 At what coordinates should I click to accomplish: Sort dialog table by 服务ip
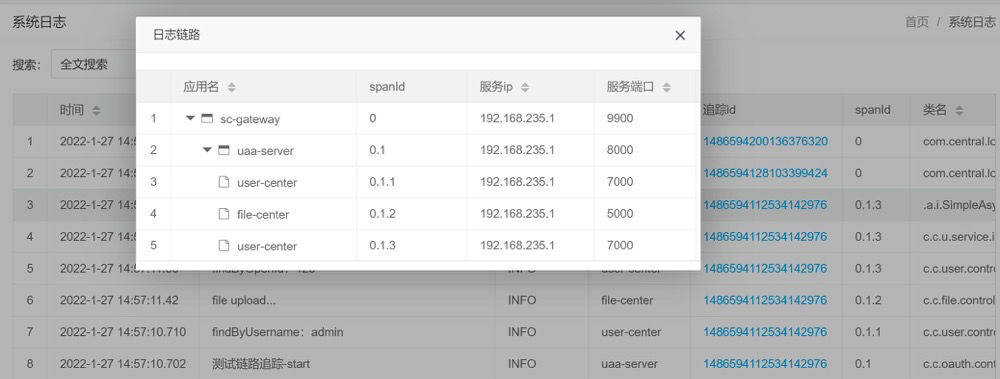(x=525, y=87)
